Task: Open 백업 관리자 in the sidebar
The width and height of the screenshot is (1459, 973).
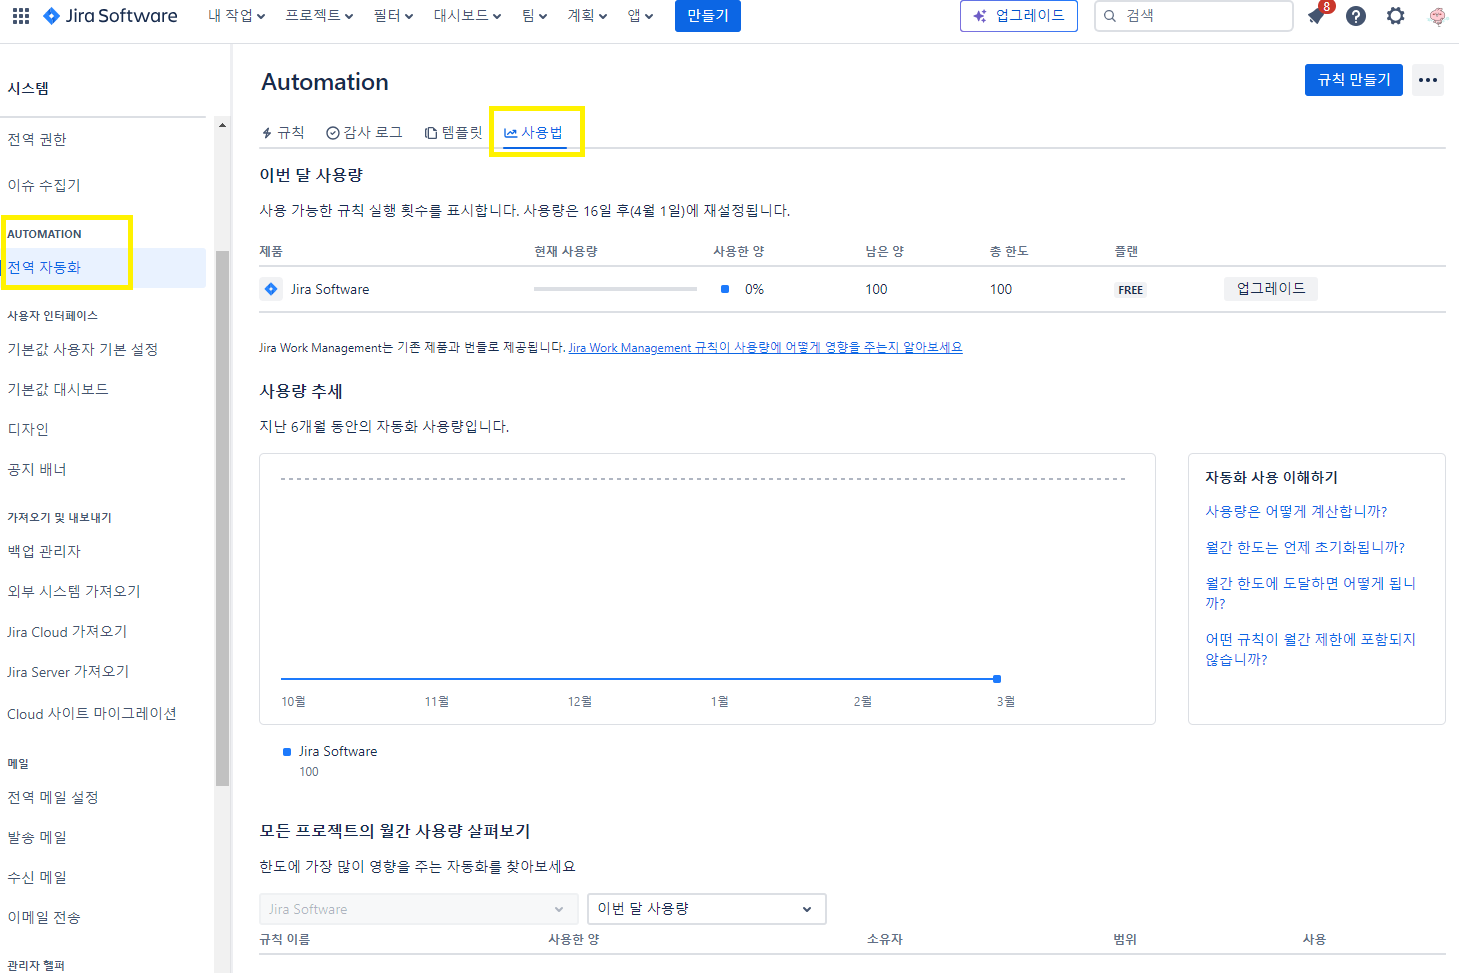Action: tap(44, 551)
